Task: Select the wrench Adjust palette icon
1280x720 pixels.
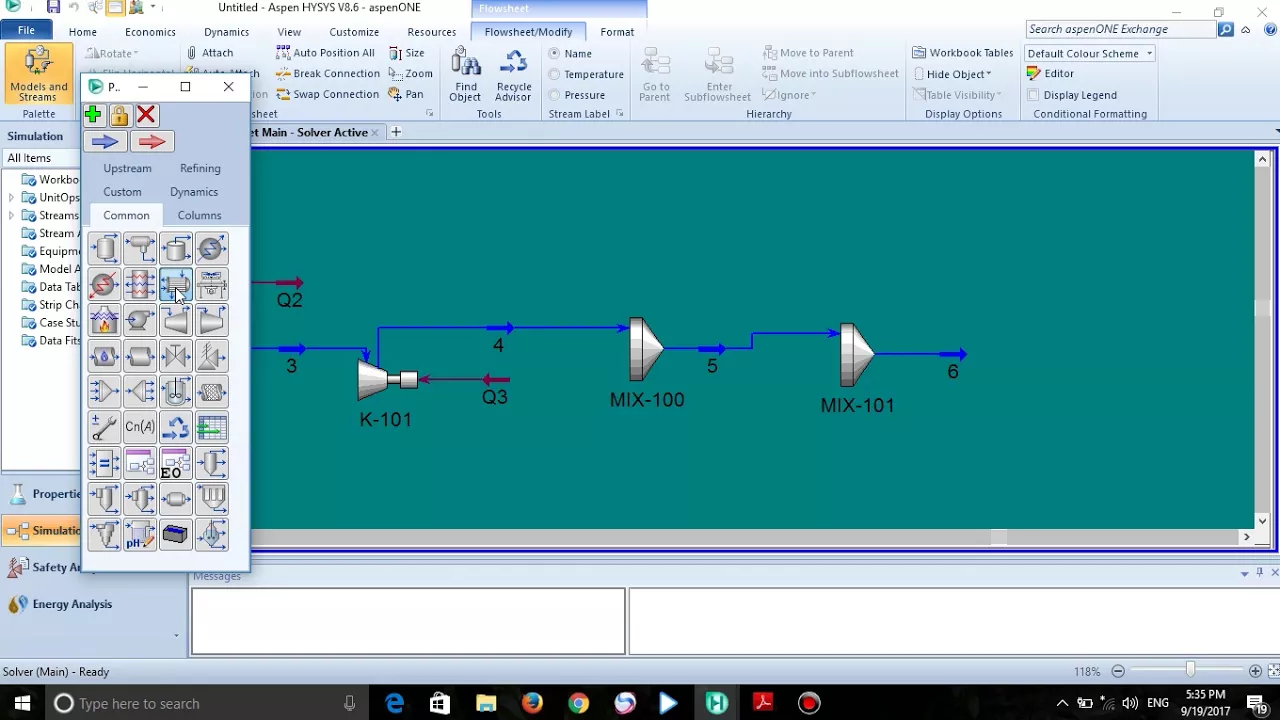Action: coord(104,428)
